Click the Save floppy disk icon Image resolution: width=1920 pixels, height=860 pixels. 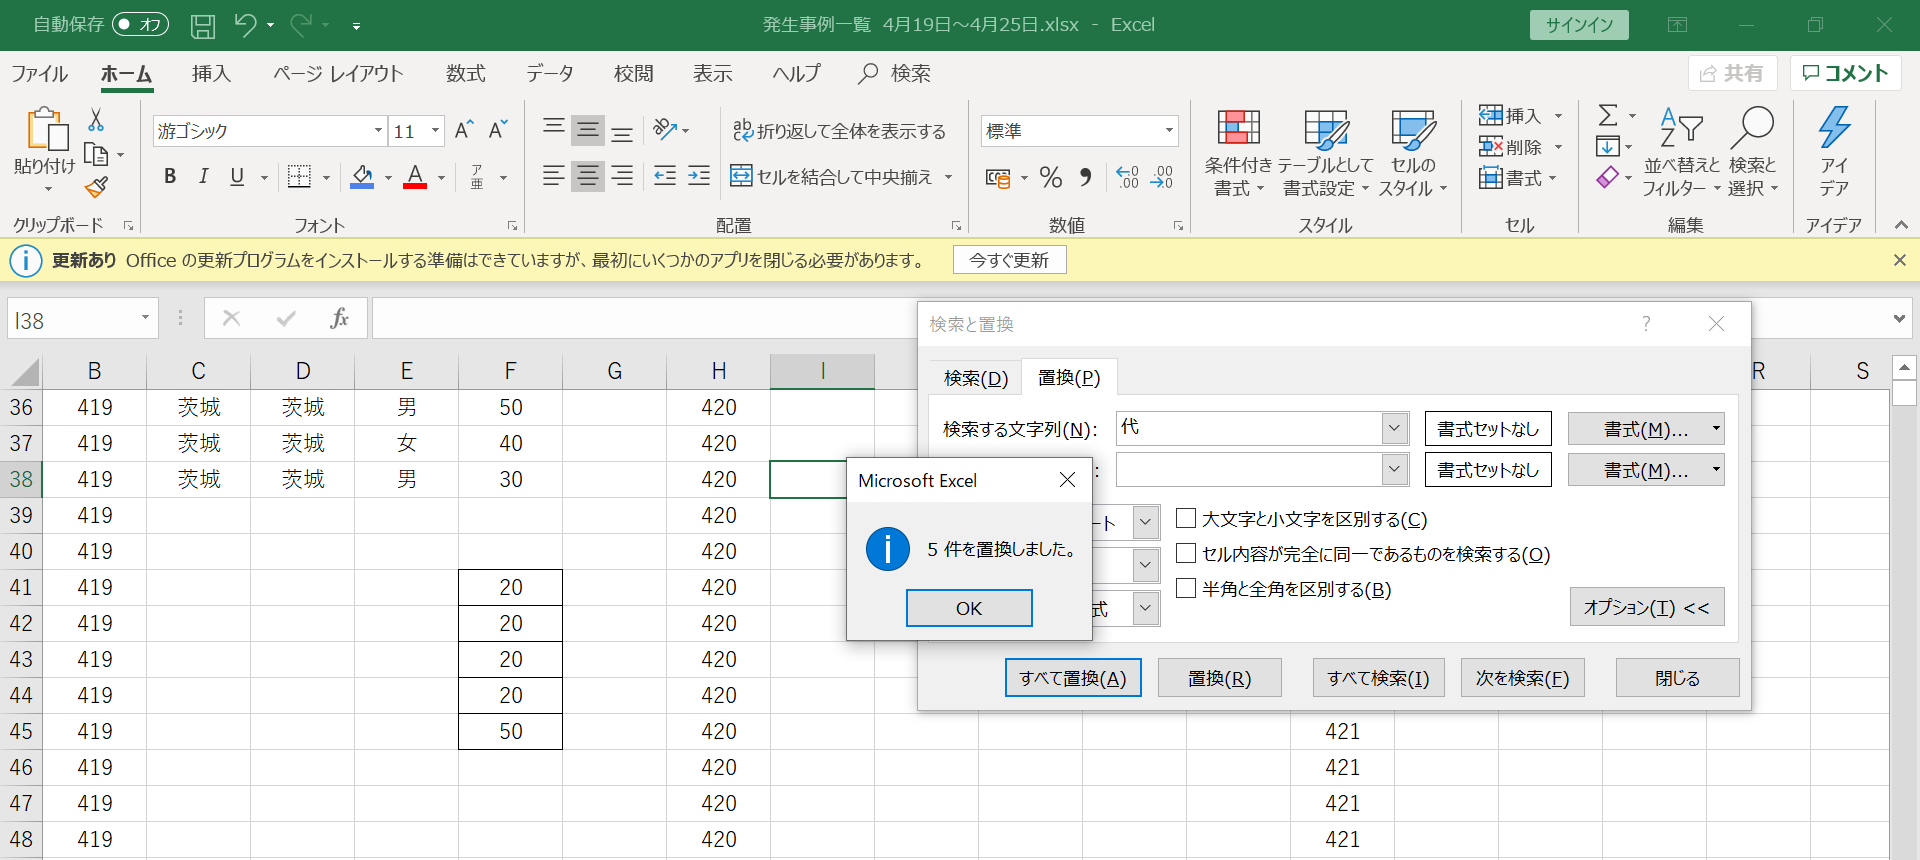[x=203, y=25]
